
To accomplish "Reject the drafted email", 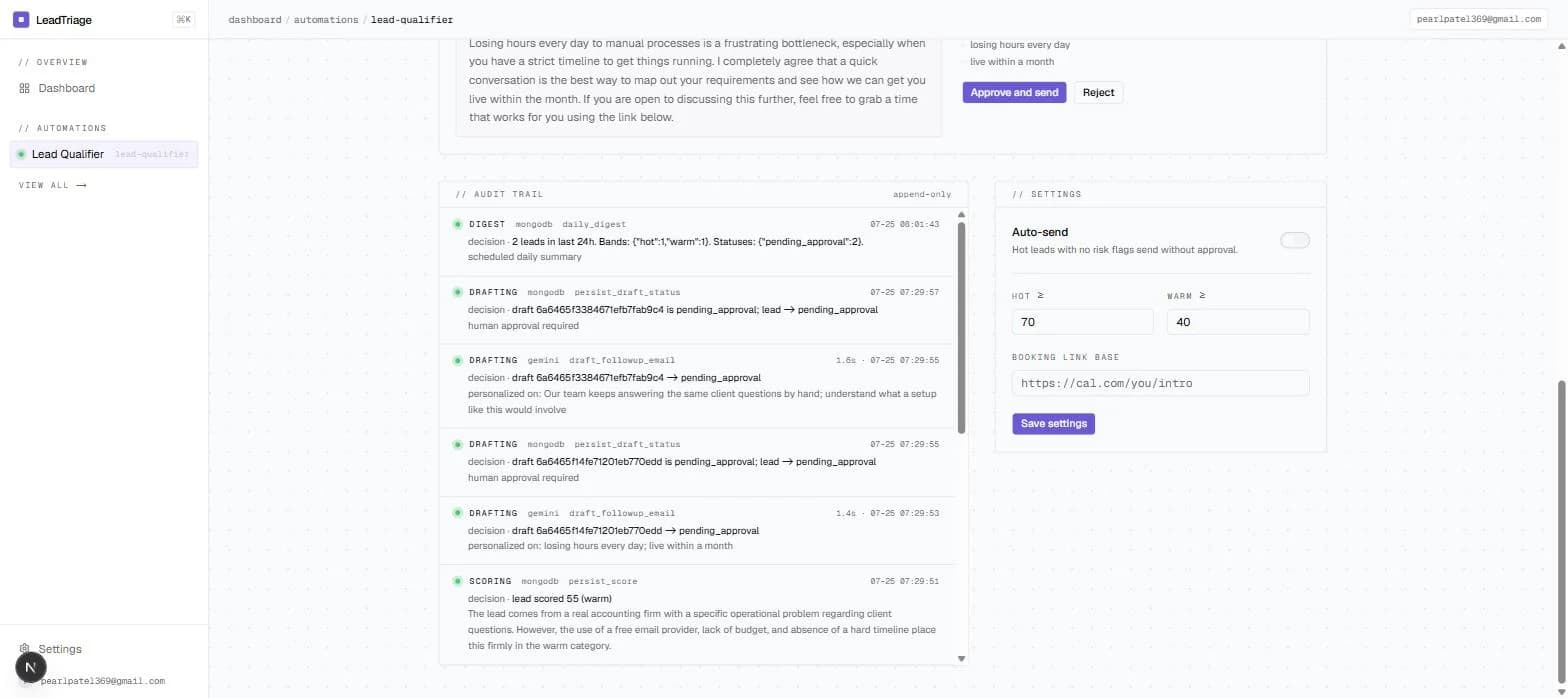I will (x=1098, y=92).
